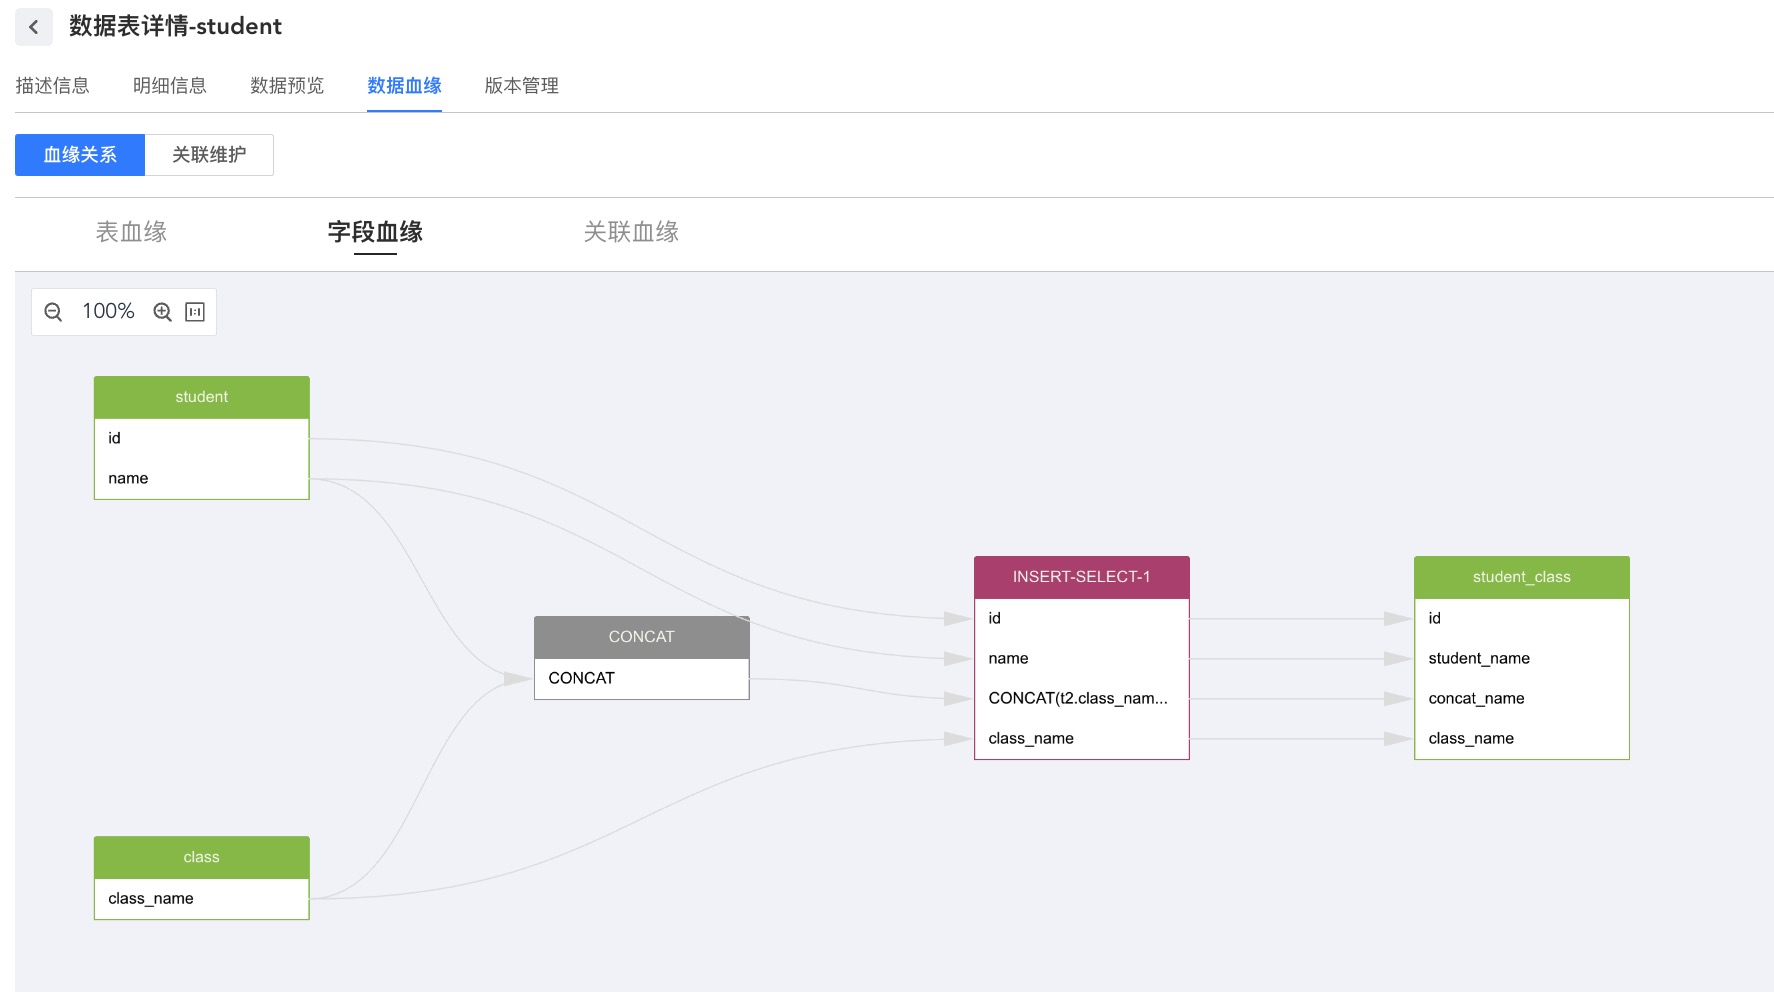Switch to the 明细信息 tab

click(x=170, y=86)
